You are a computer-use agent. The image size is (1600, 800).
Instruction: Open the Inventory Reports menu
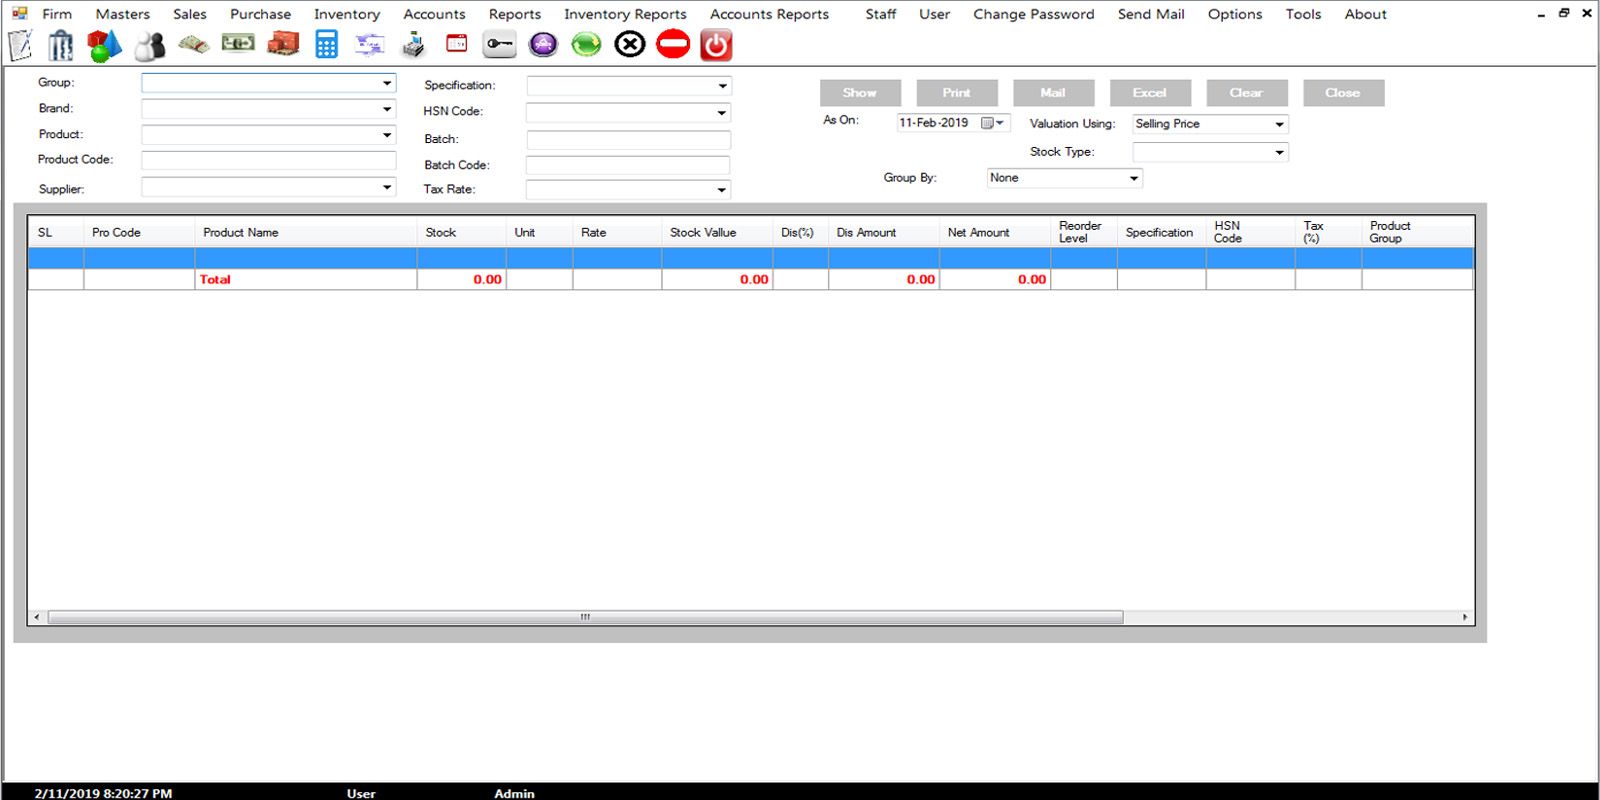click(x=625, y=14)
